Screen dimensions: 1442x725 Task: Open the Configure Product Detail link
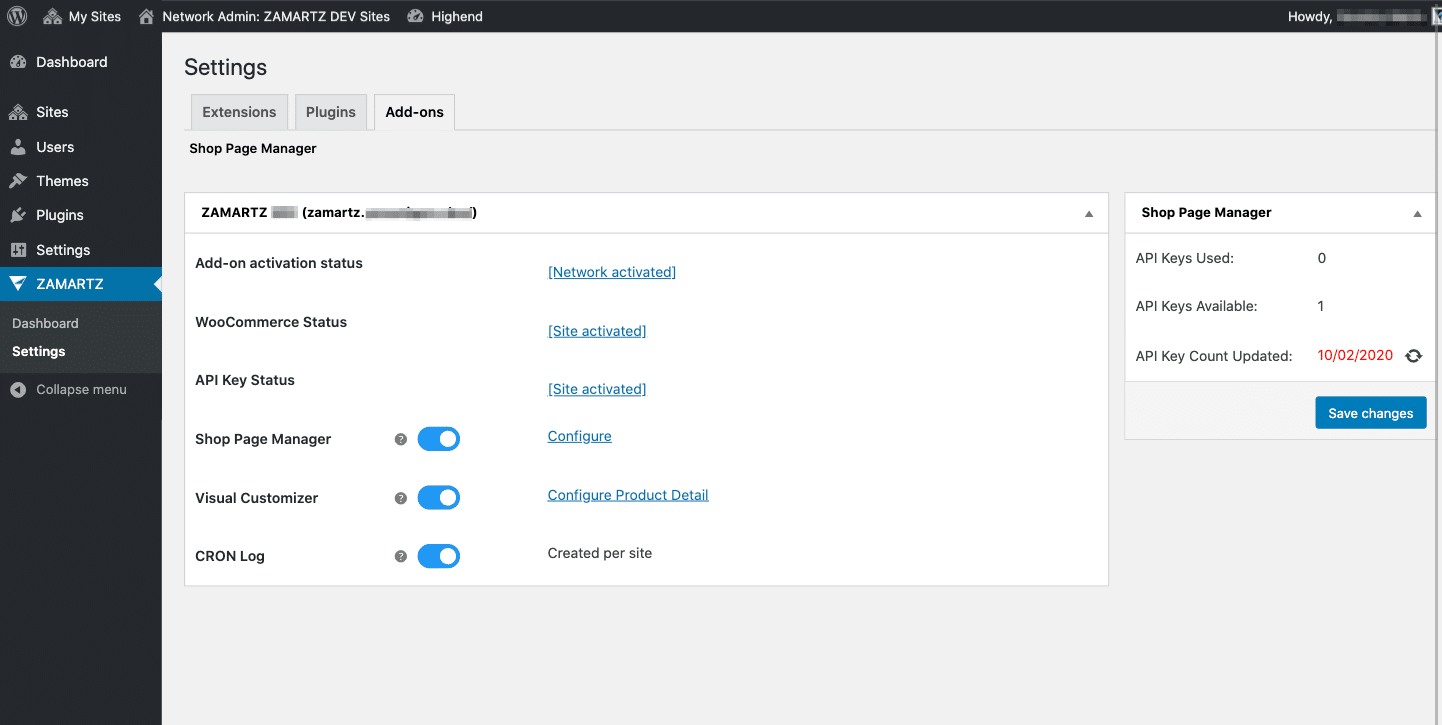(628, 494)
